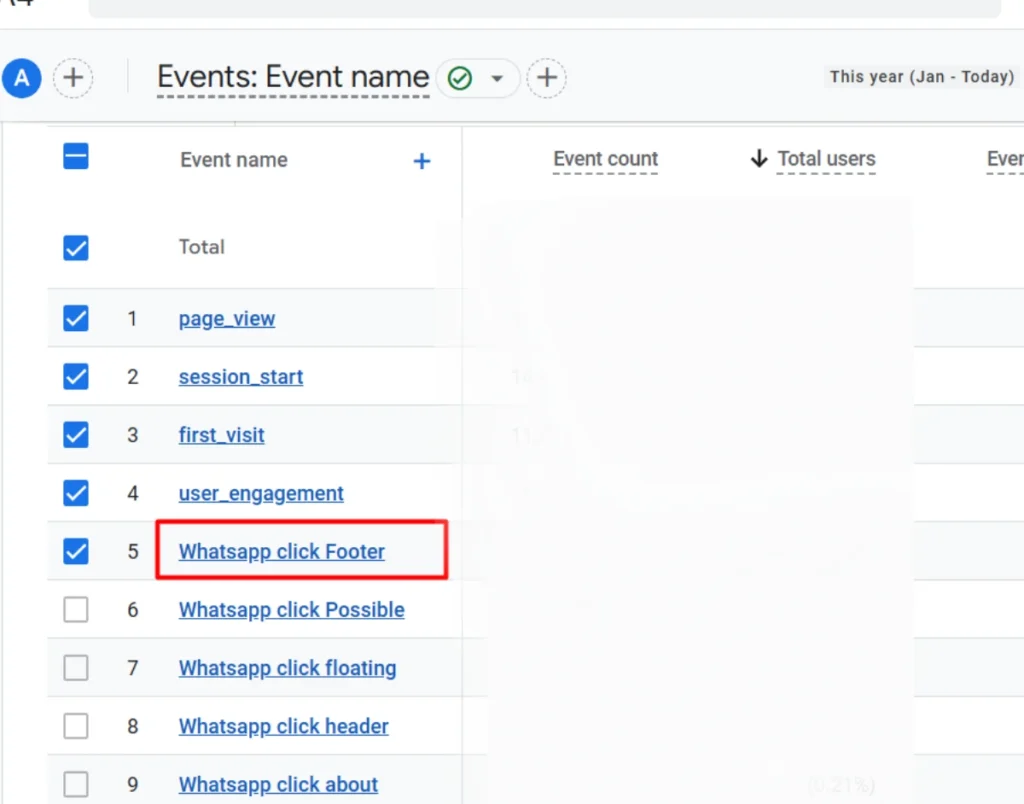
Task: Open the Whatsapp click header event
Action: tap(283, 726)
